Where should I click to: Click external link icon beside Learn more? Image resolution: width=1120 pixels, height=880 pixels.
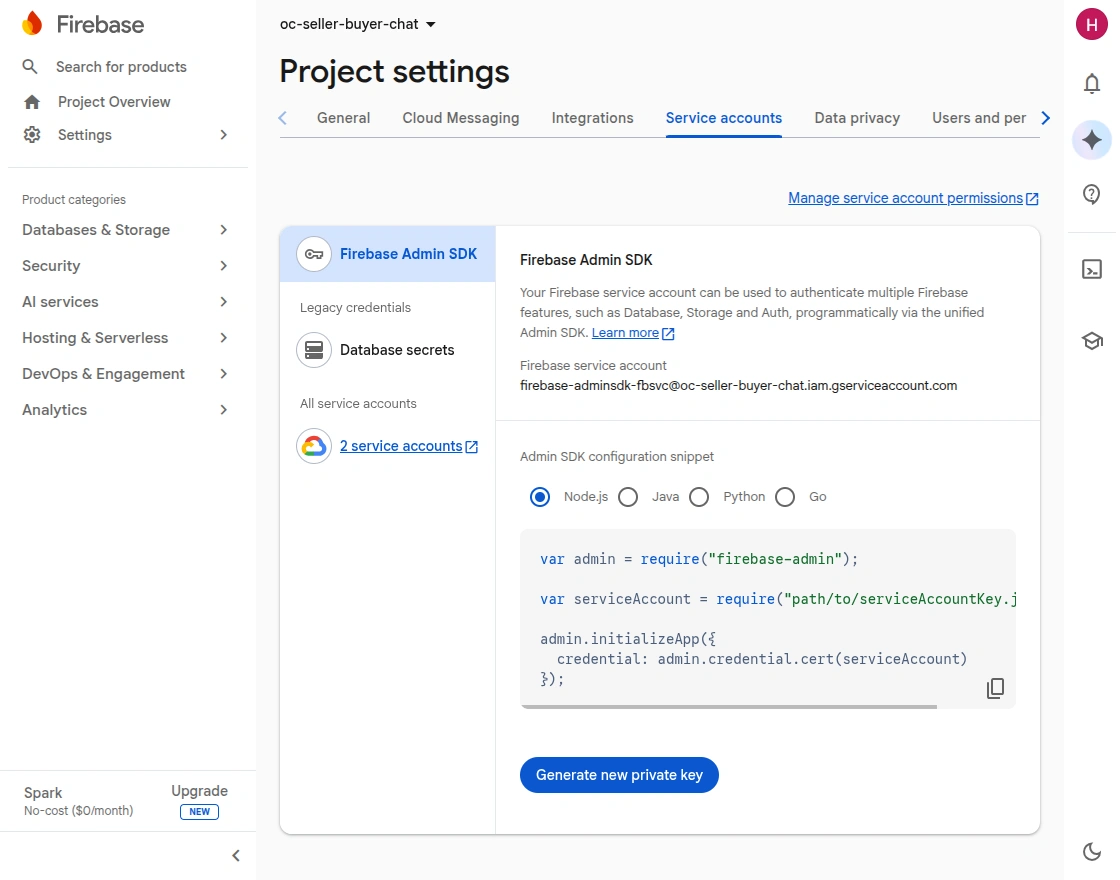[668, 334]
